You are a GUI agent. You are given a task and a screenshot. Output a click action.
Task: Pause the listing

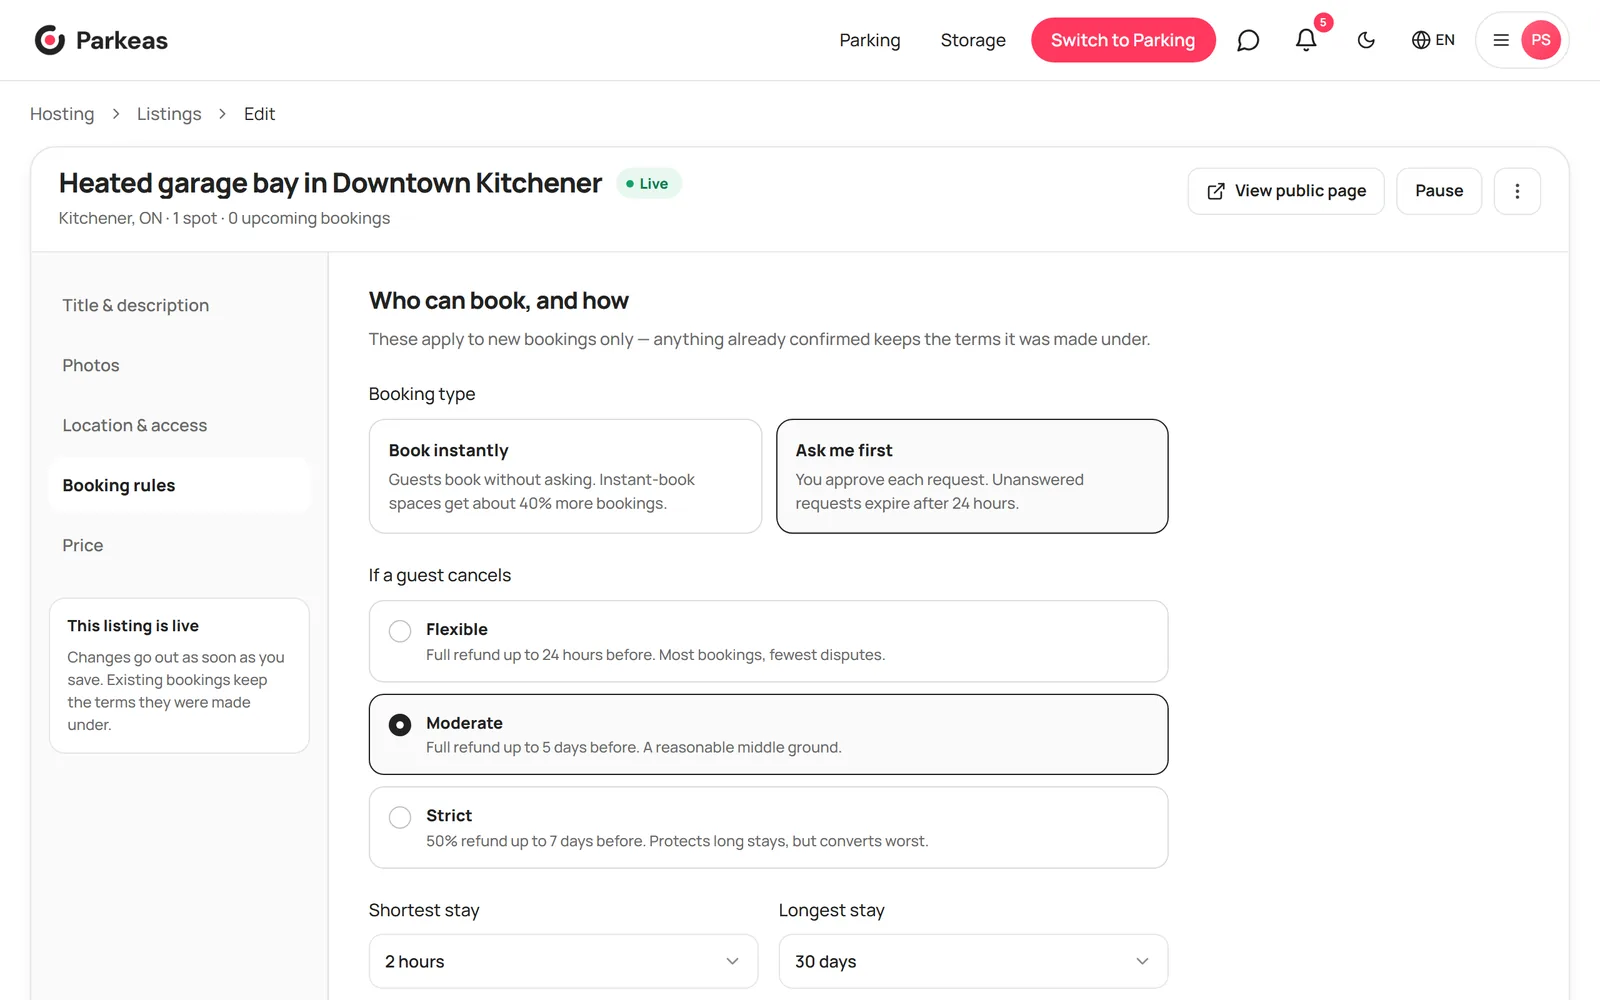tap(1439, 191)
